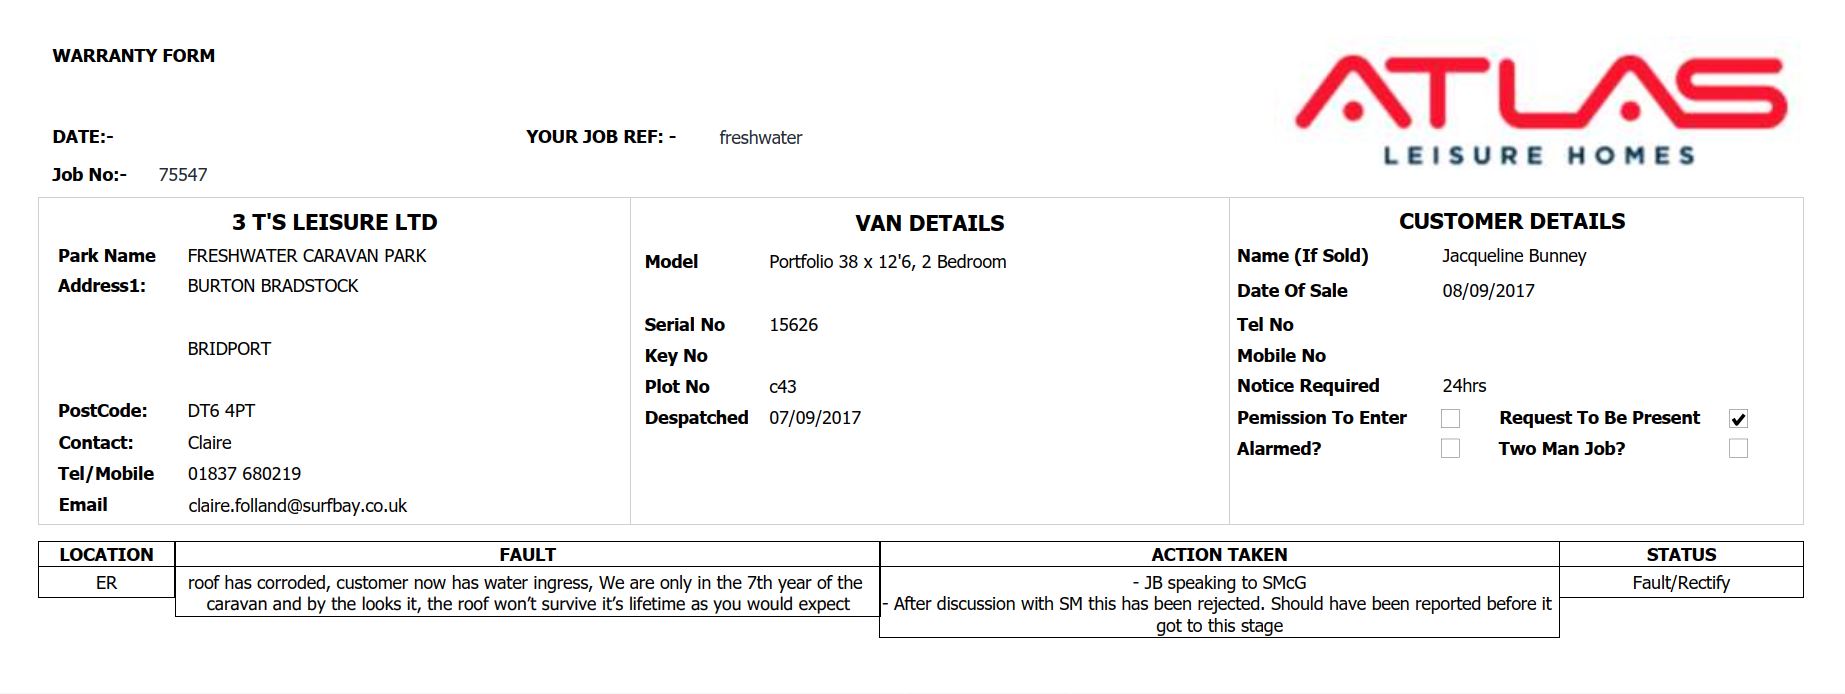Click the Despatched date 07/09/2017
This screenshot has width=1845, height=694.
pyautogui.click(x=814, y=418)
